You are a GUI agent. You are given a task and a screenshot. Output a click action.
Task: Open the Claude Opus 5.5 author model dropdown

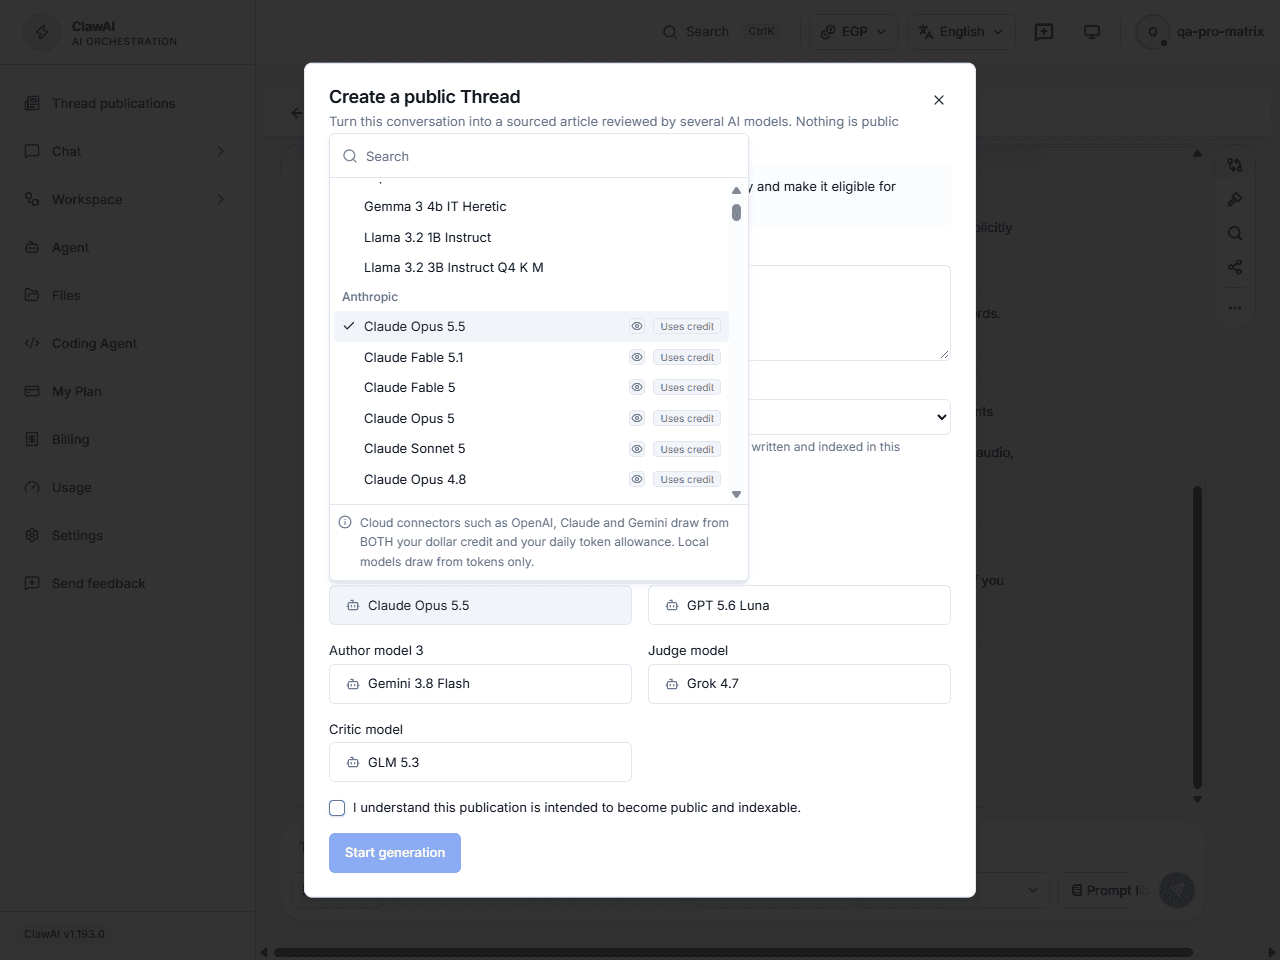coord(480,605)
